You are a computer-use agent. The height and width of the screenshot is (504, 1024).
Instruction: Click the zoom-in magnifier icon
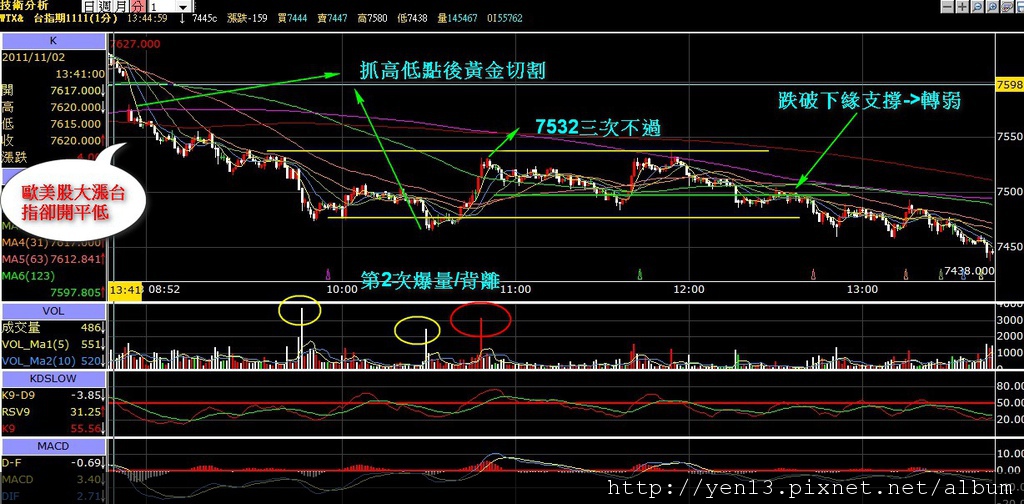(x=993, y=7)
